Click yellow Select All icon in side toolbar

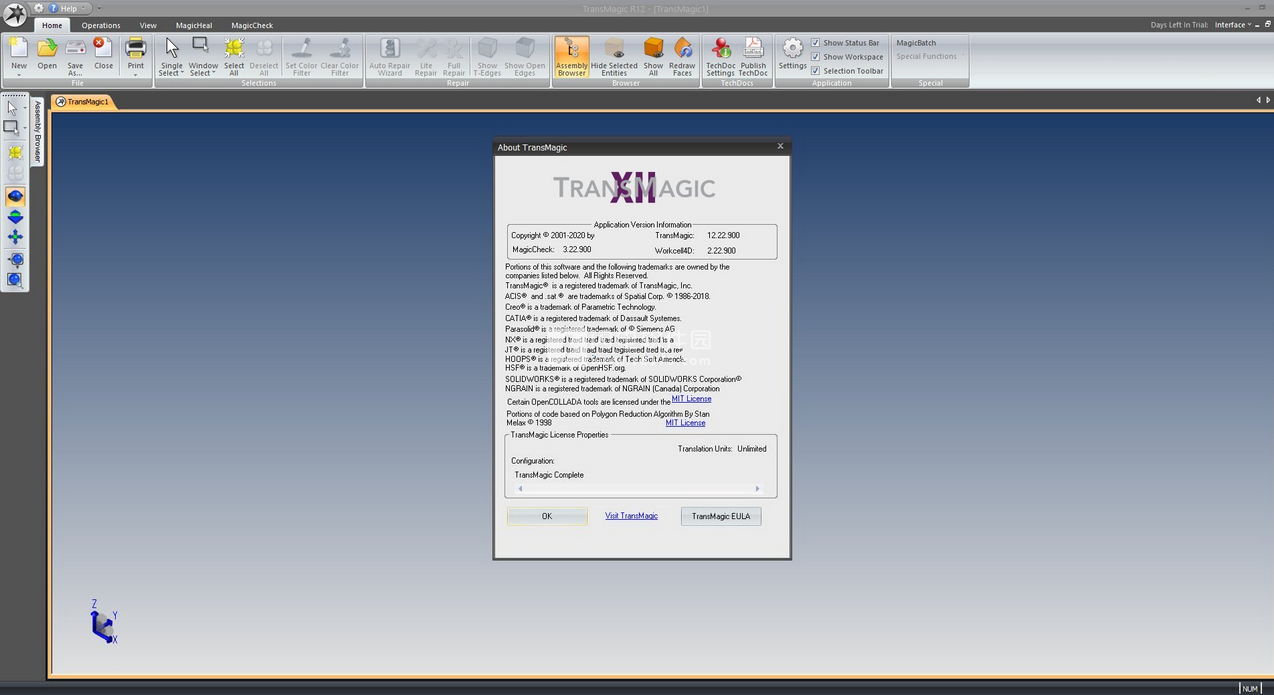[15, 152]
